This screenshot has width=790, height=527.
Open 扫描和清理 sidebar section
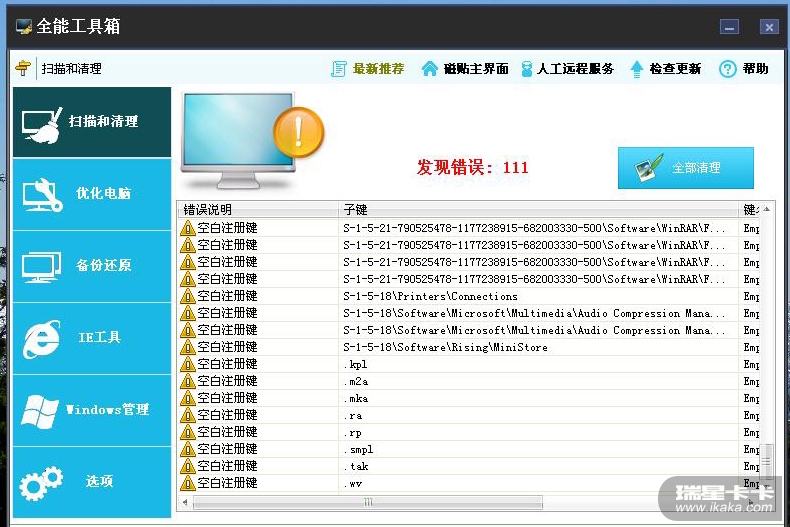92,122
